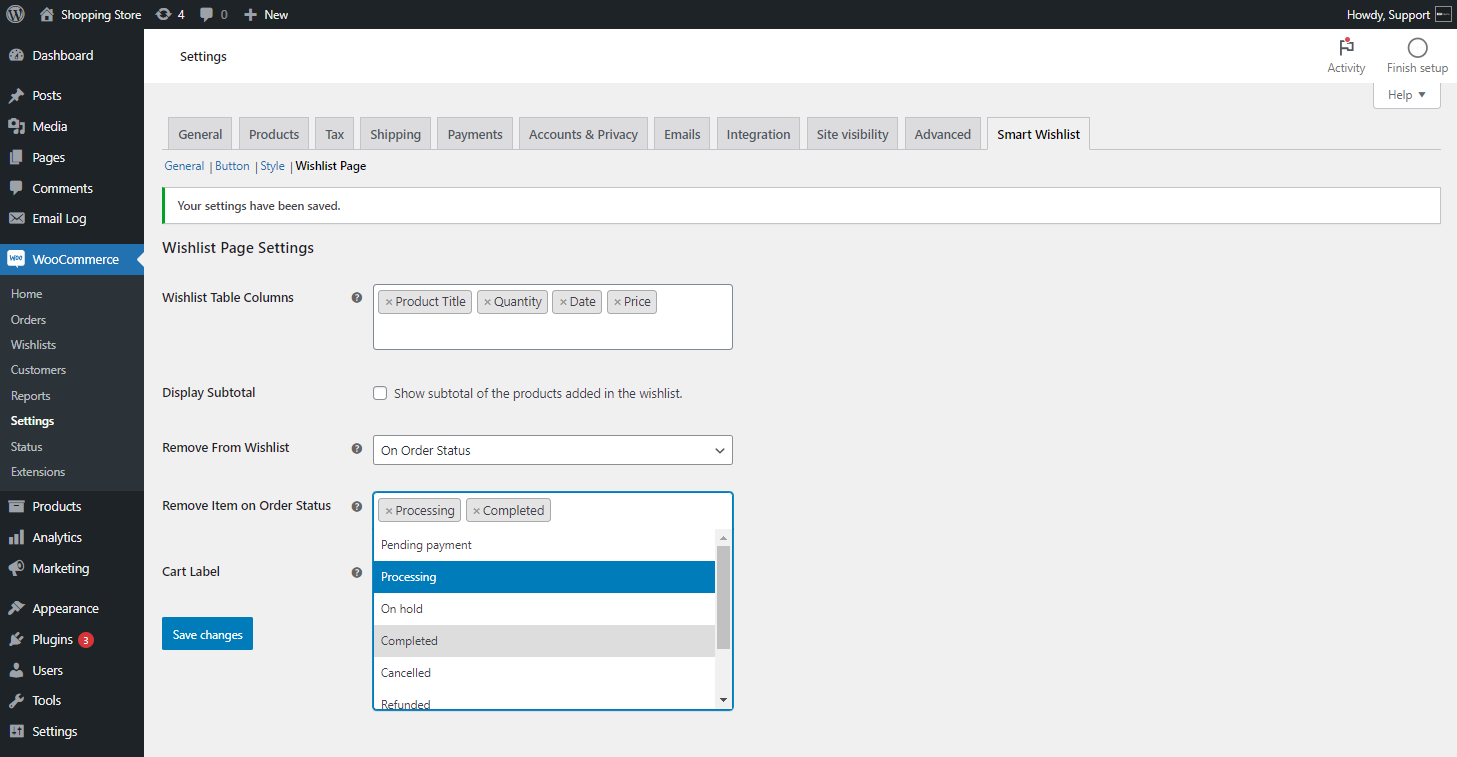Open the General wishlist subsection link
Screen dimensions: 1457x757
click(x=184, y=166)
